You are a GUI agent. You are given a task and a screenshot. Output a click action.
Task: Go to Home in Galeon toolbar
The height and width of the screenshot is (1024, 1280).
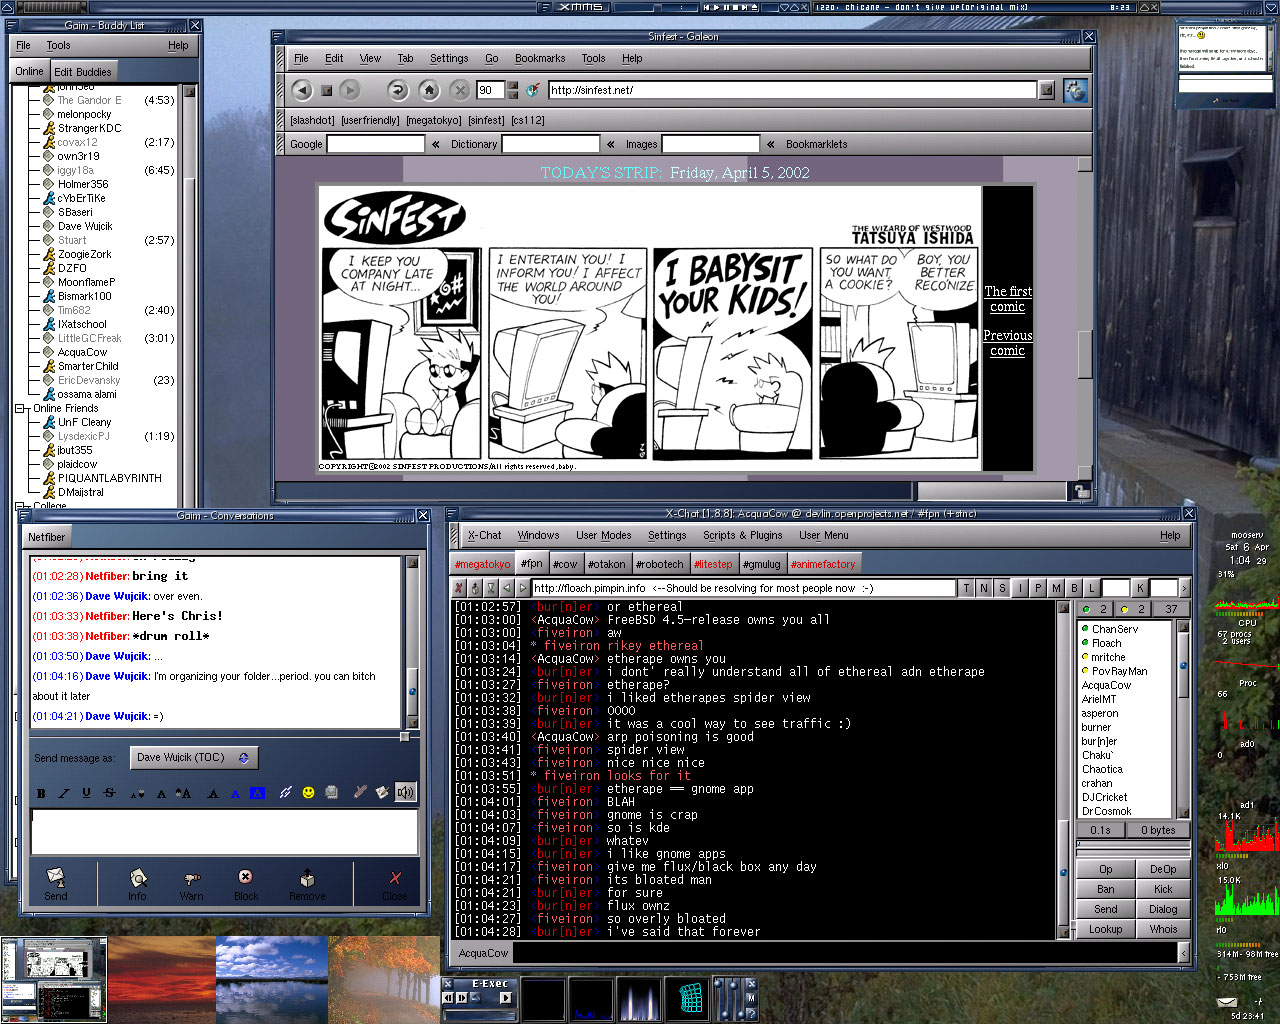click(429, 90)
